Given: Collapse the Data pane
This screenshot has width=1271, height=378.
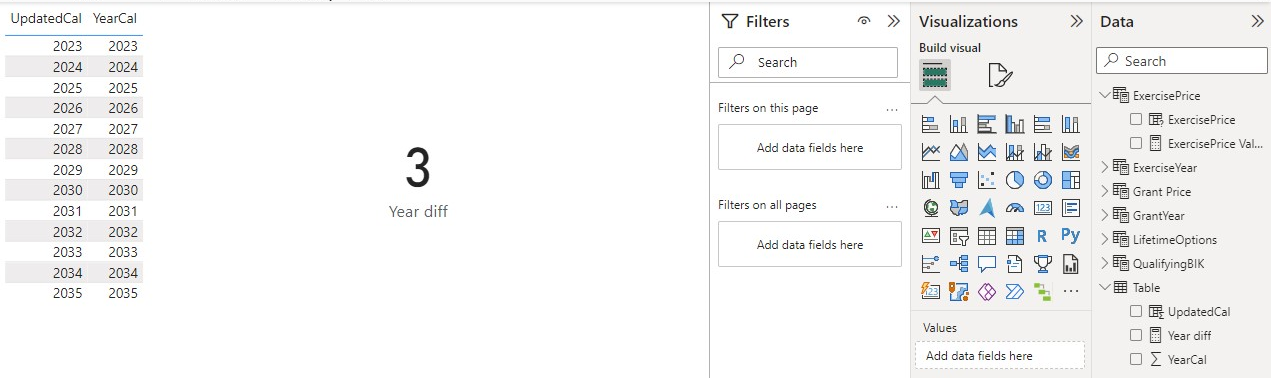Looking at the screenshot, I should (x=1257, y=21).
